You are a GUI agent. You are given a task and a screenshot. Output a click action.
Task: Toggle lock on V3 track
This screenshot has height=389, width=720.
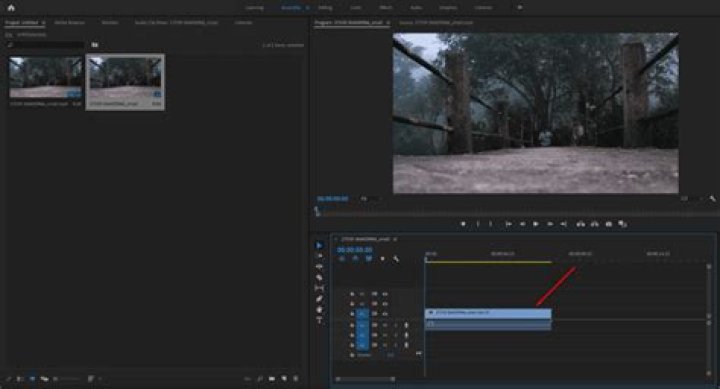(x=352, y=294)
